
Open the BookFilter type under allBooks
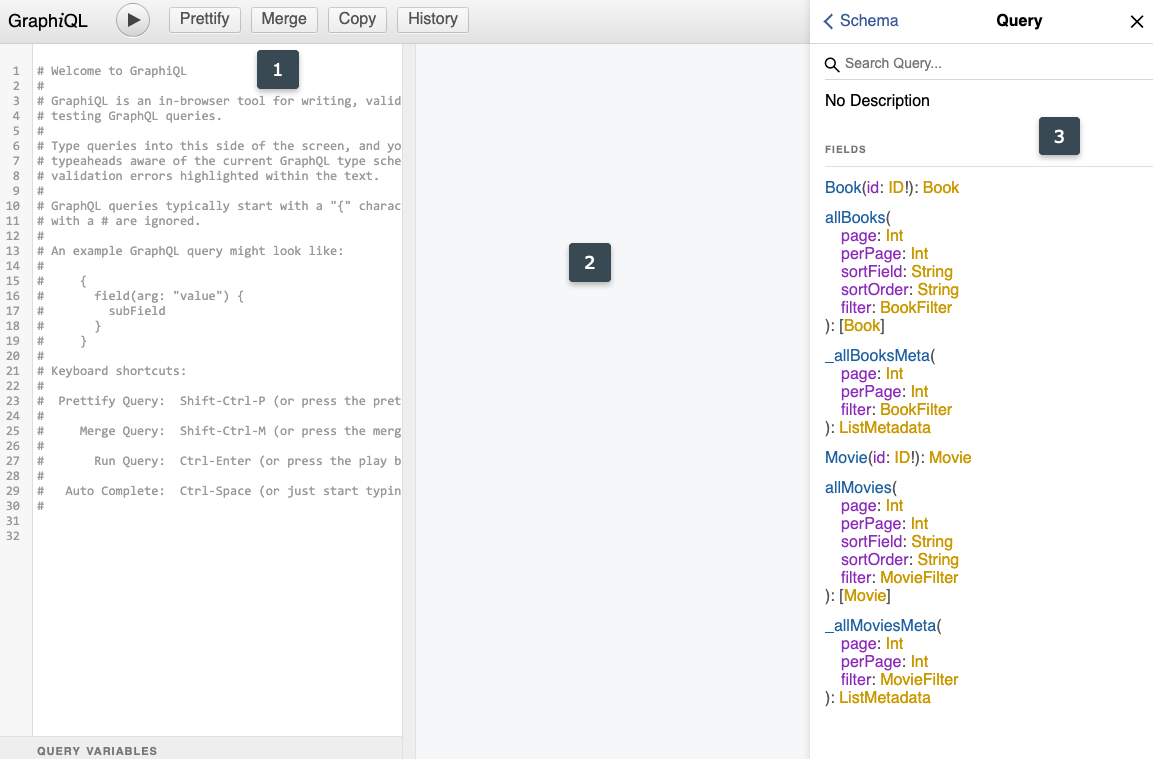(x=916, y=307)
